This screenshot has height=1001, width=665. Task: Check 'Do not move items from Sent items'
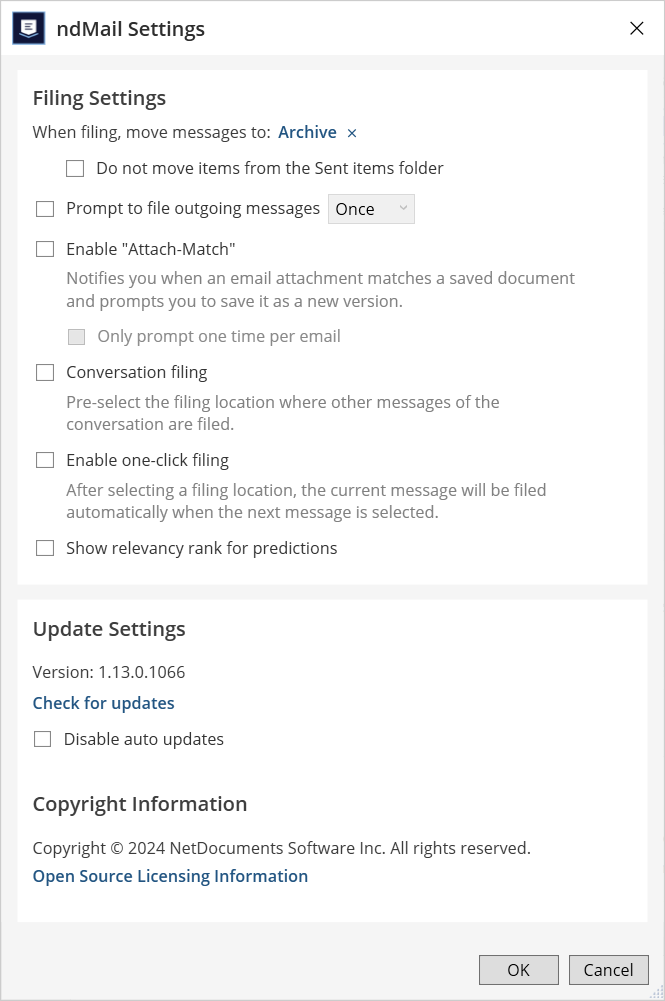(75, 169)
